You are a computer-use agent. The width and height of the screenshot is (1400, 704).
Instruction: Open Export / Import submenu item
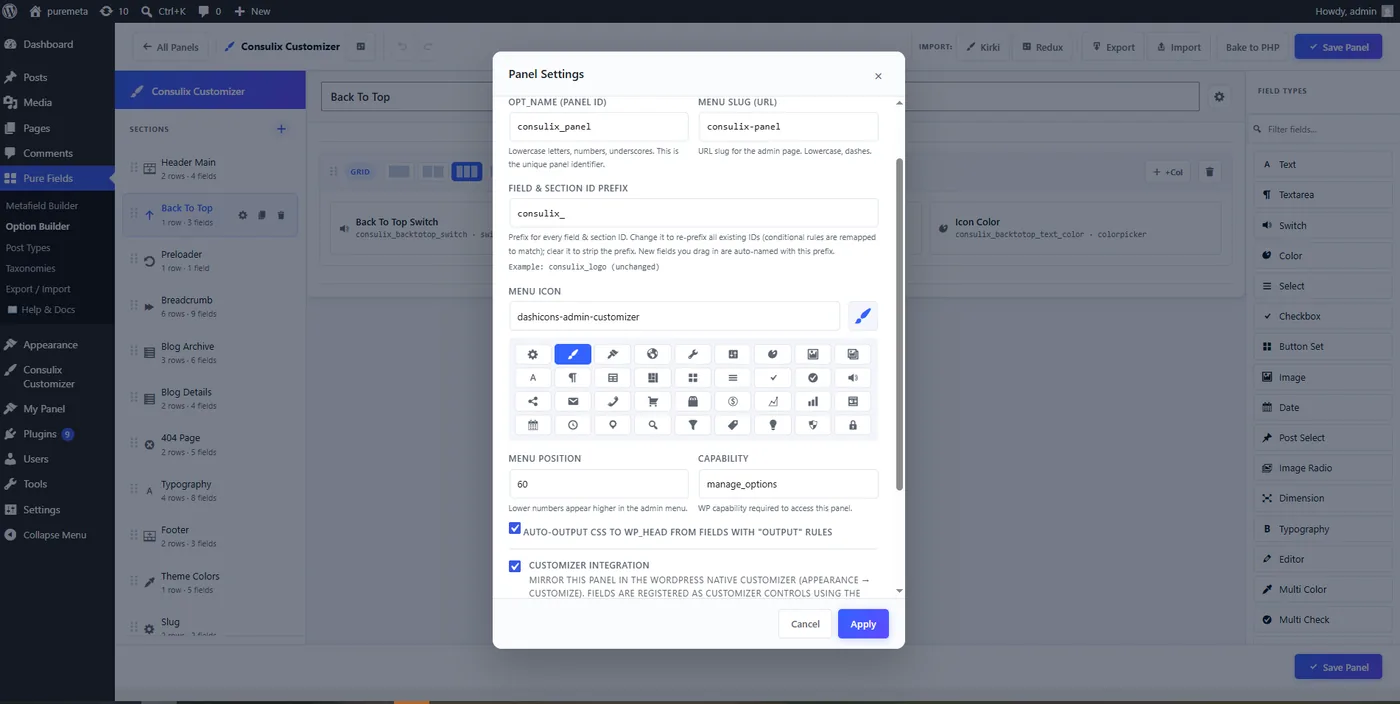tap(38, 289)
